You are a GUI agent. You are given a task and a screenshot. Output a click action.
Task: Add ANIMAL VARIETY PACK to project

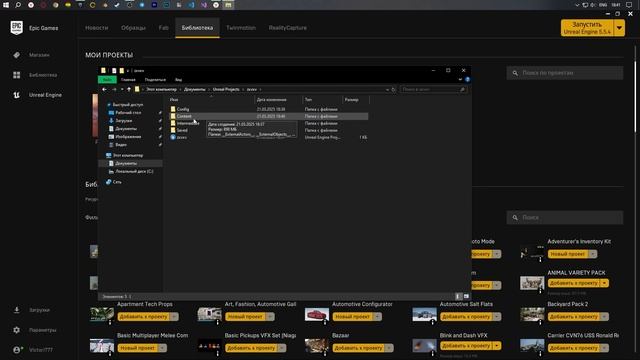point(574,283)
